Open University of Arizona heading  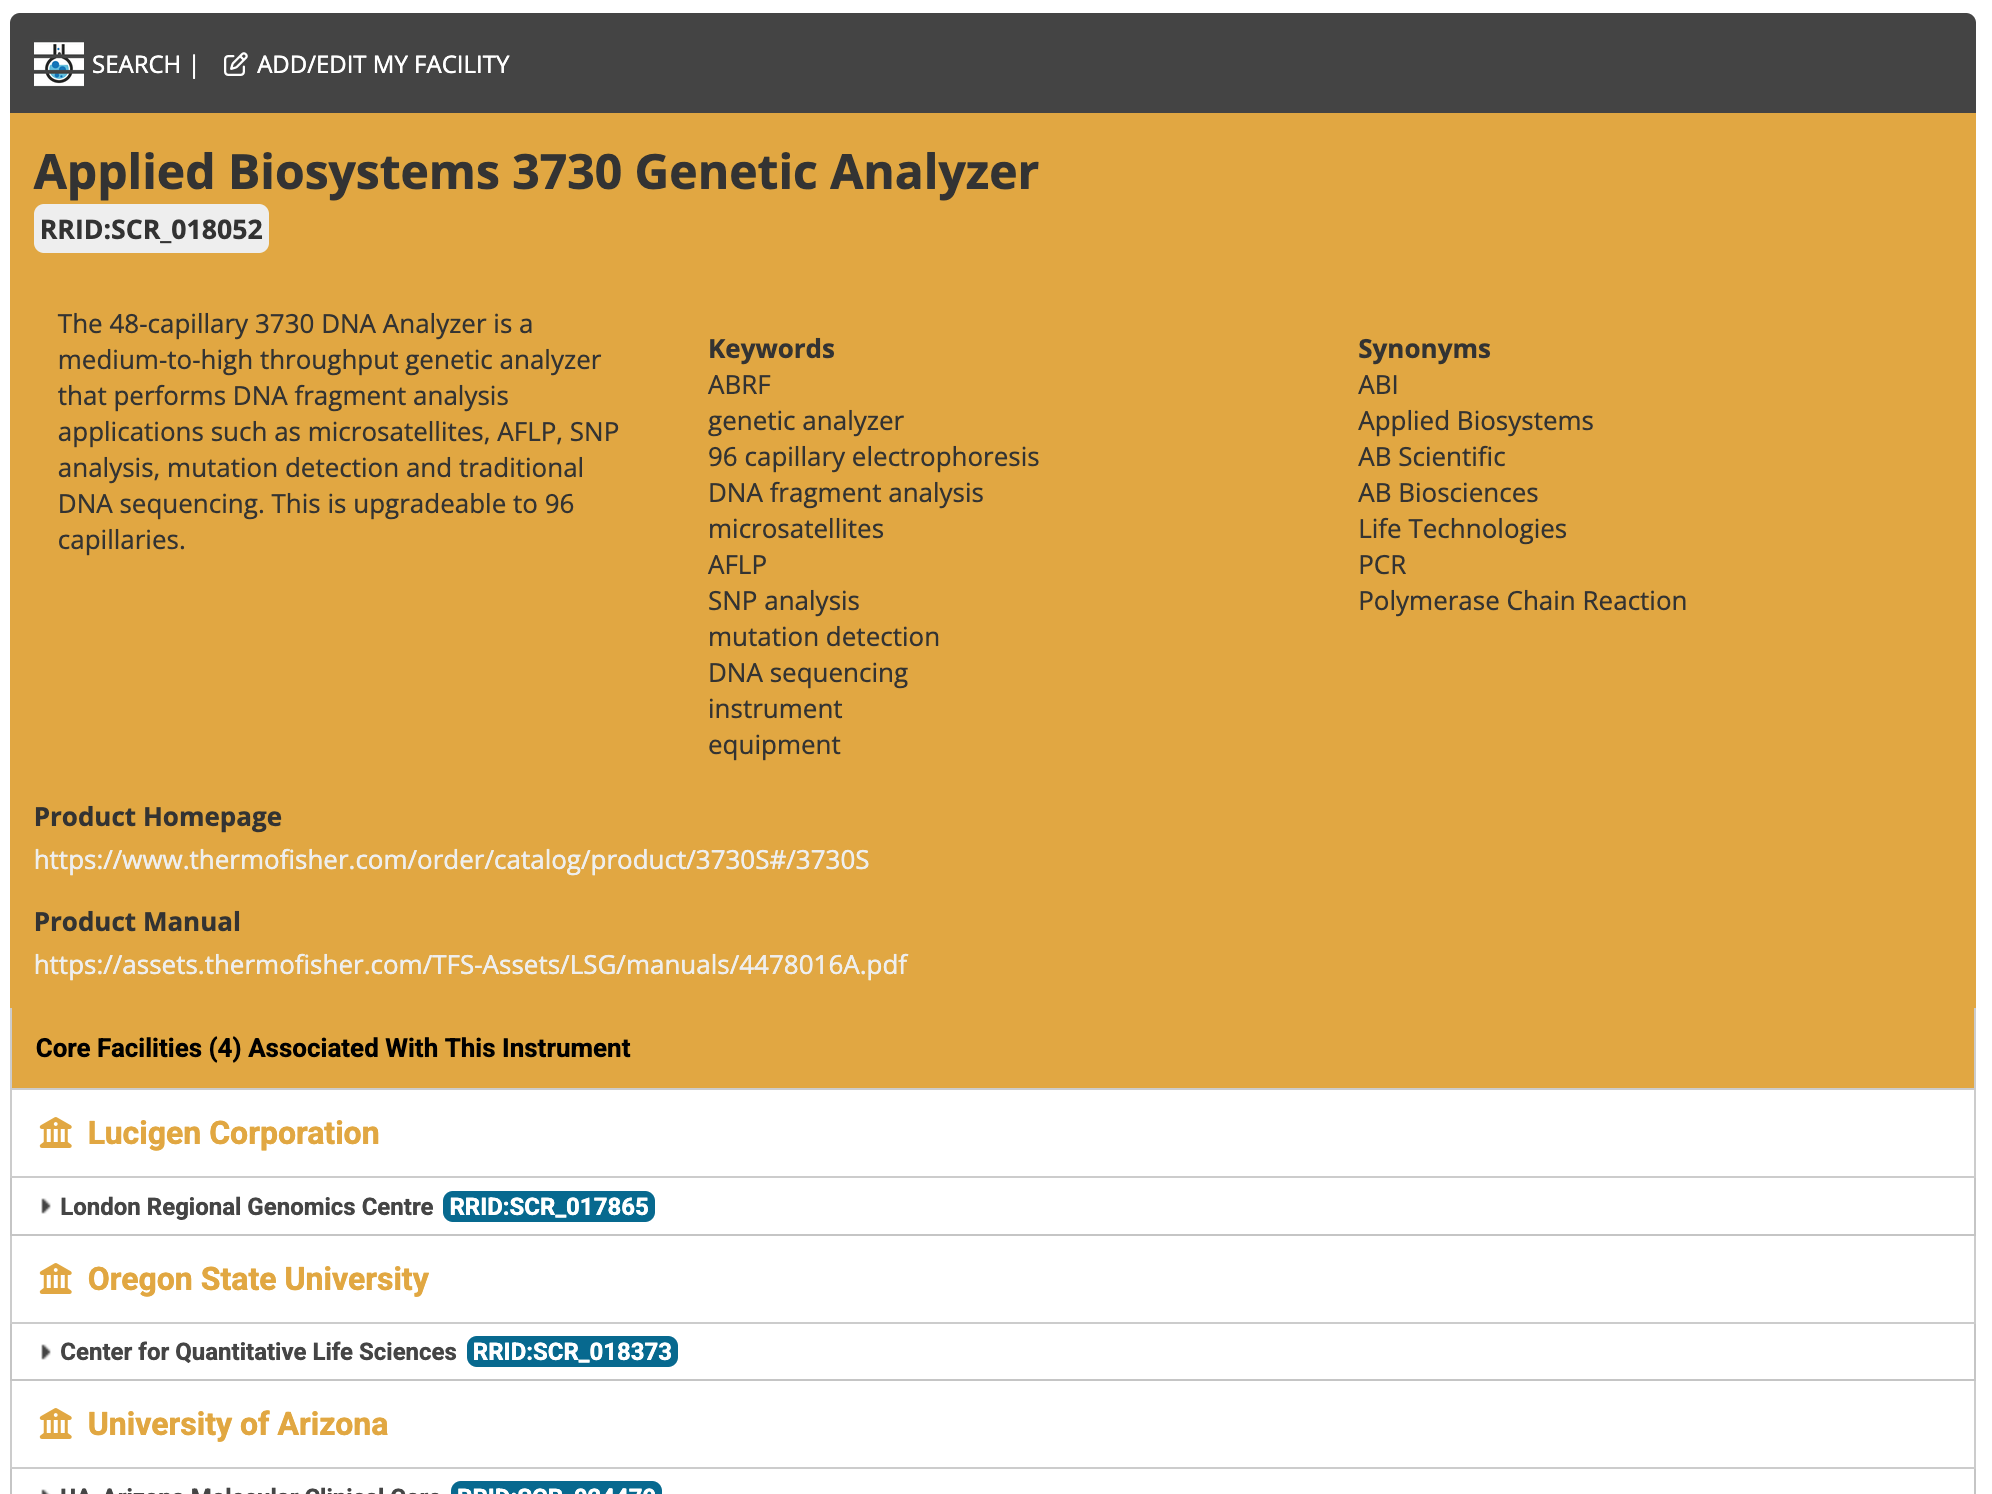pos(237,1424)
